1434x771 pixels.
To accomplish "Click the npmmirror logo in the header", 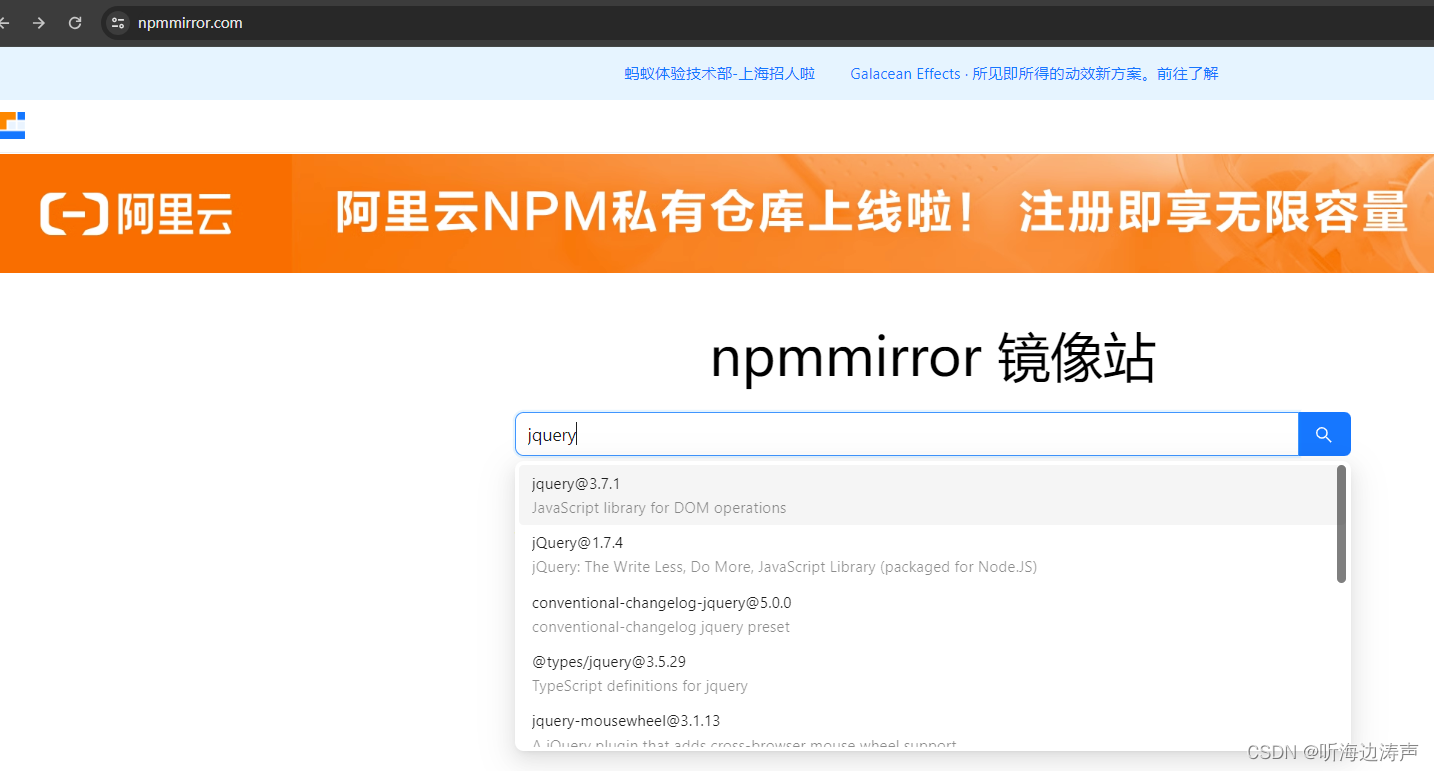I will point(13,125).
